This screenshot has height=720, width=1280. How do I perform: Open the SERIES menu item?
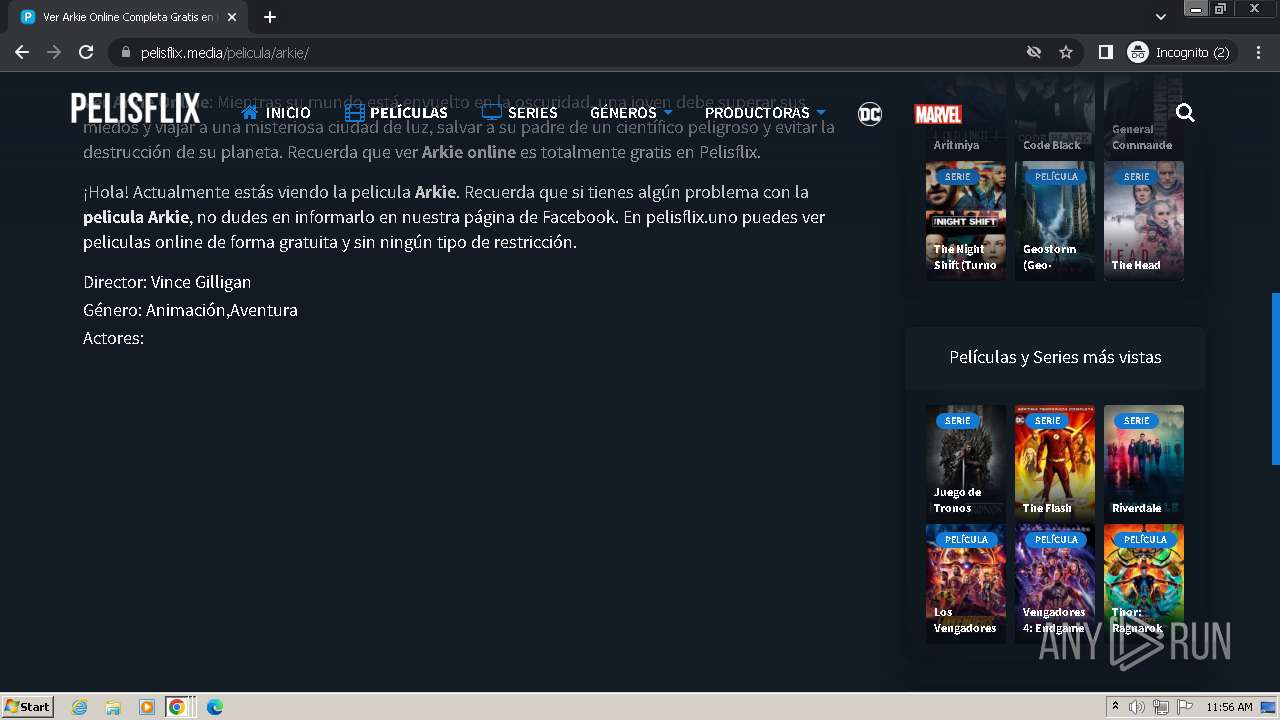point(519,112)
